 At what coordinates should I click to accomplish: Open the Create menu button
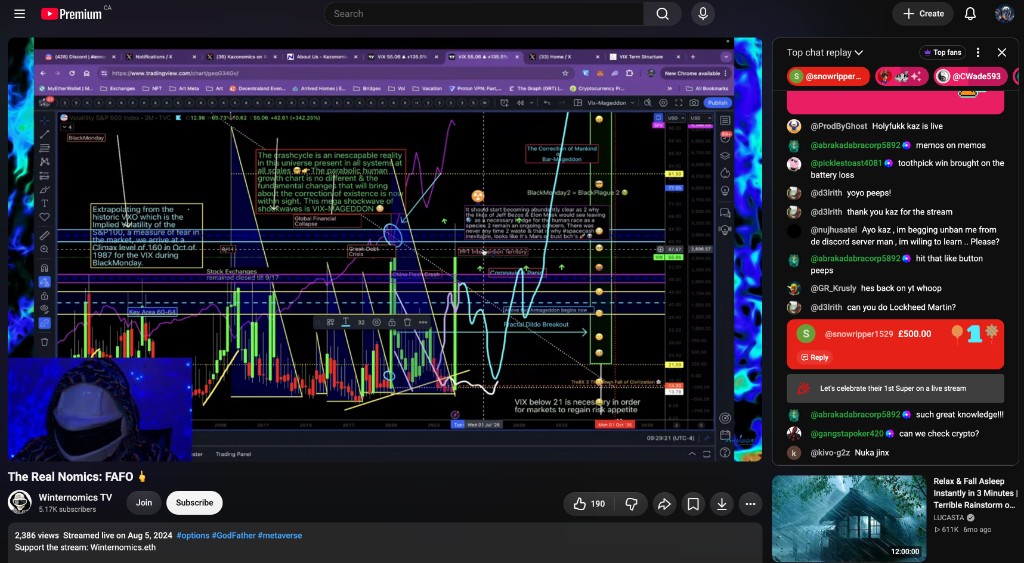[x=923, y=14]
